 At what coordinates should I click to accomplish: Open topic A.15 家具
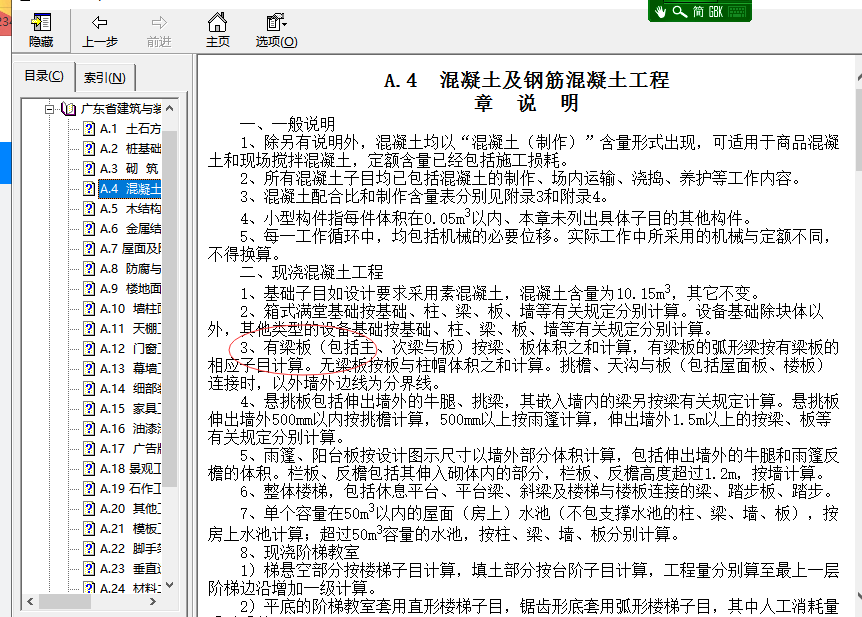coord(130,408)
